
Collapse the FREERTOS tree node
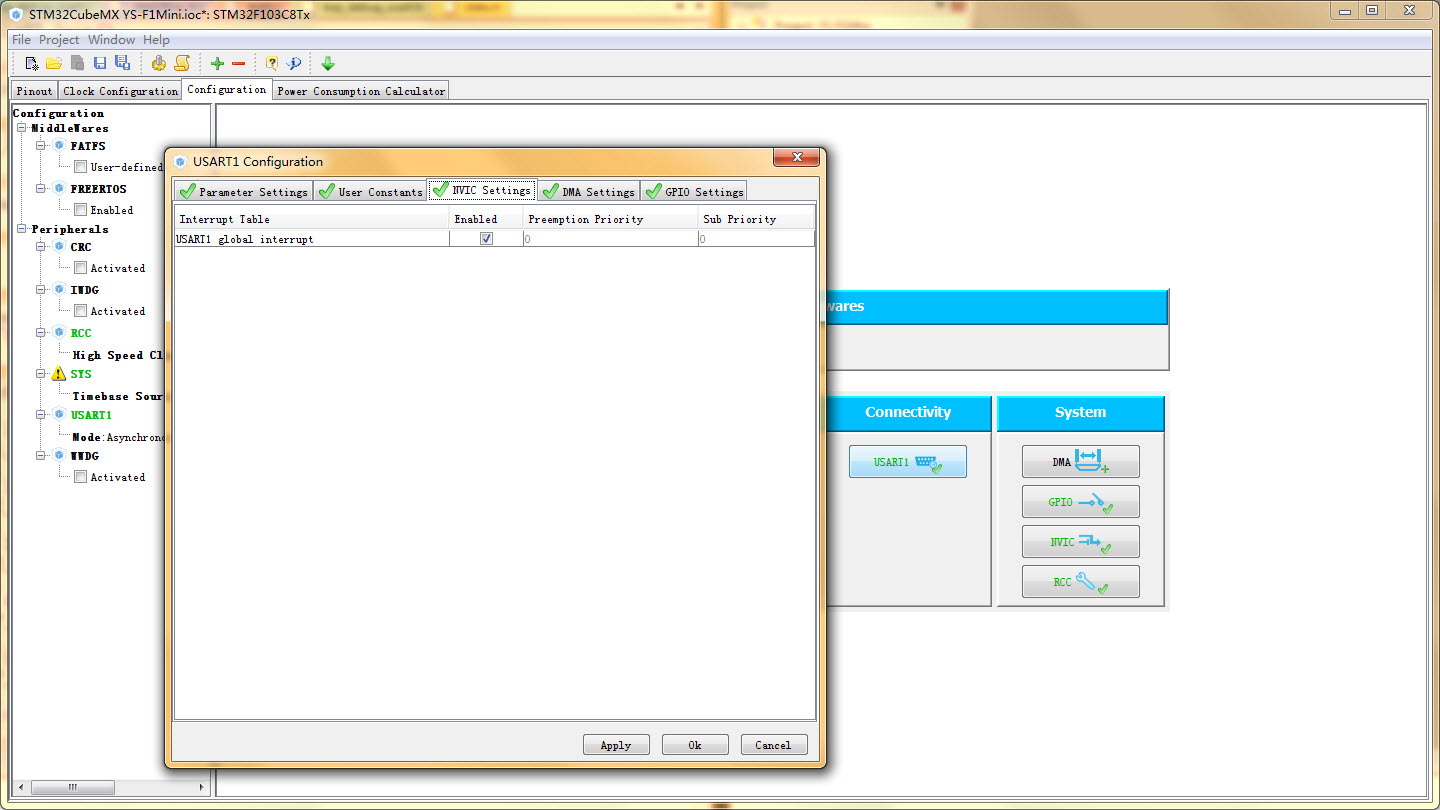(42, 188)
